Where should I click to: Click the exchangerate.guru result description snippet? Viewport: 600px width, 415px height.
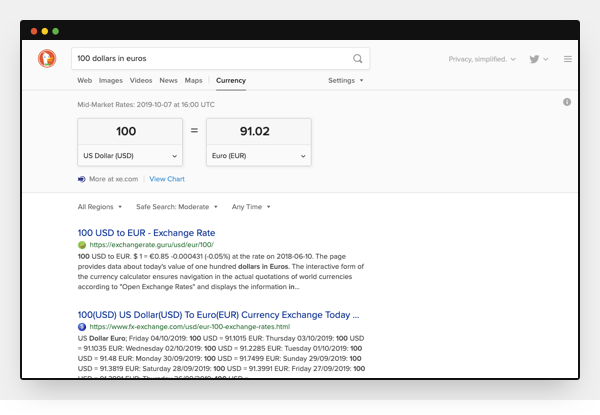(221, 272)
